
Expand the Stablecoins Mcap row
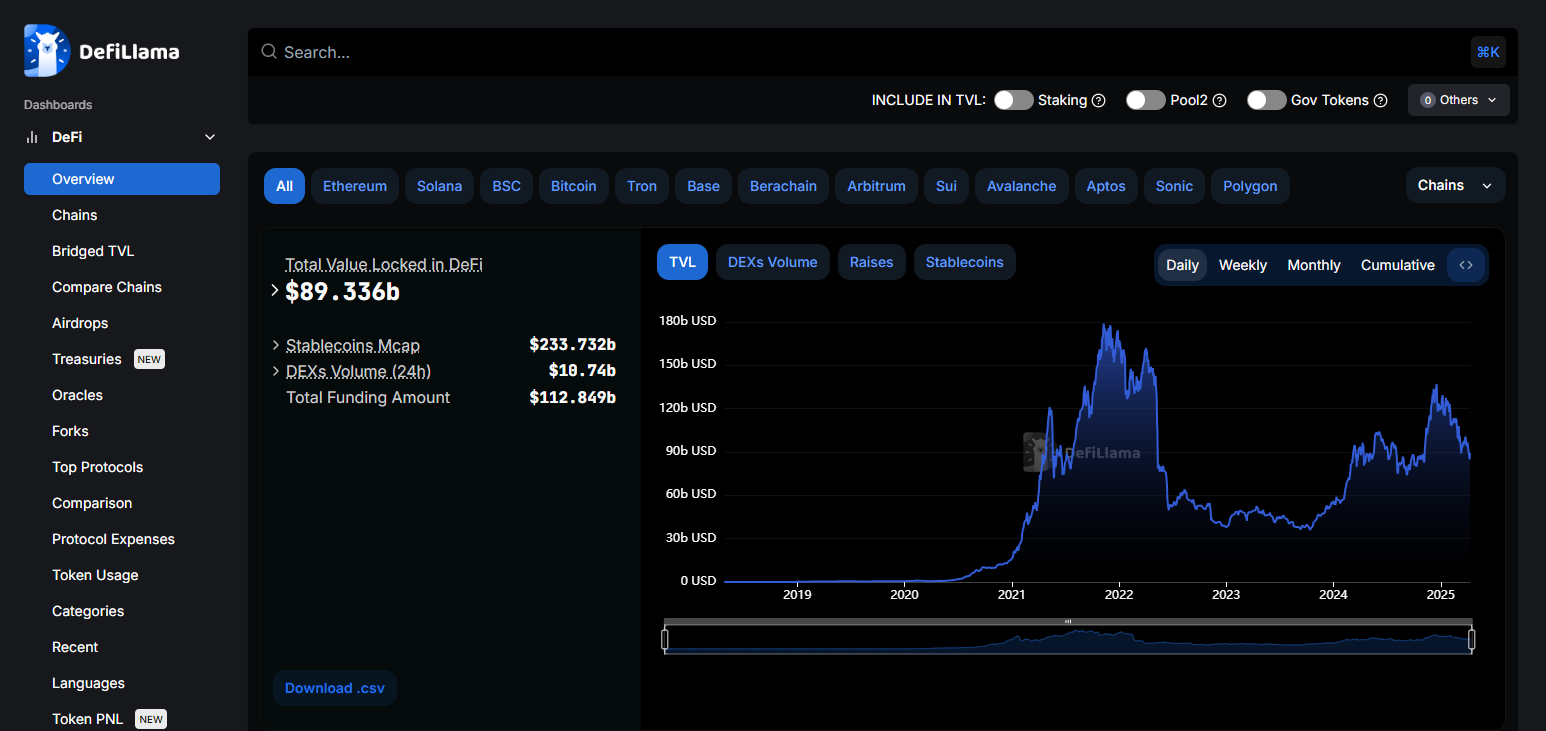[276, 345]
